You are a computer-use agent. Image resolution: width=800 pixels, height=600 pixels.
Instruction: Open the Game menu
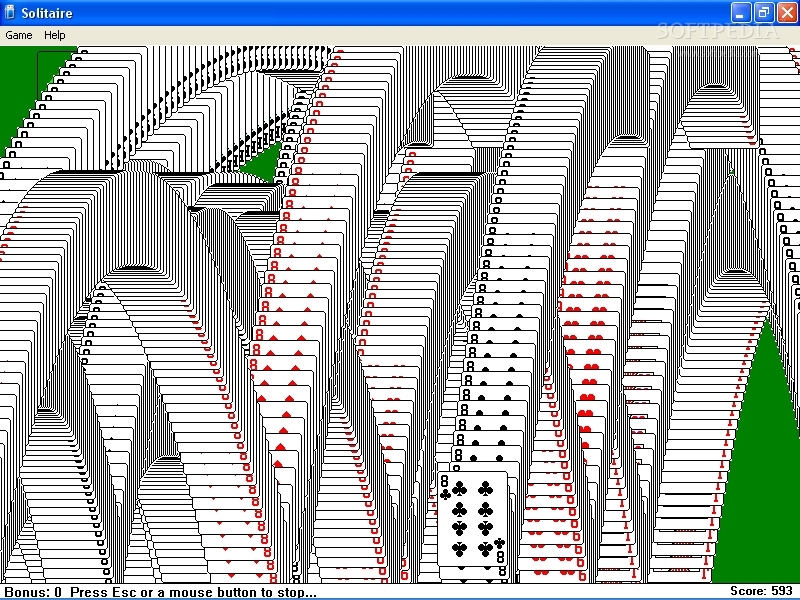click(19, 35)
